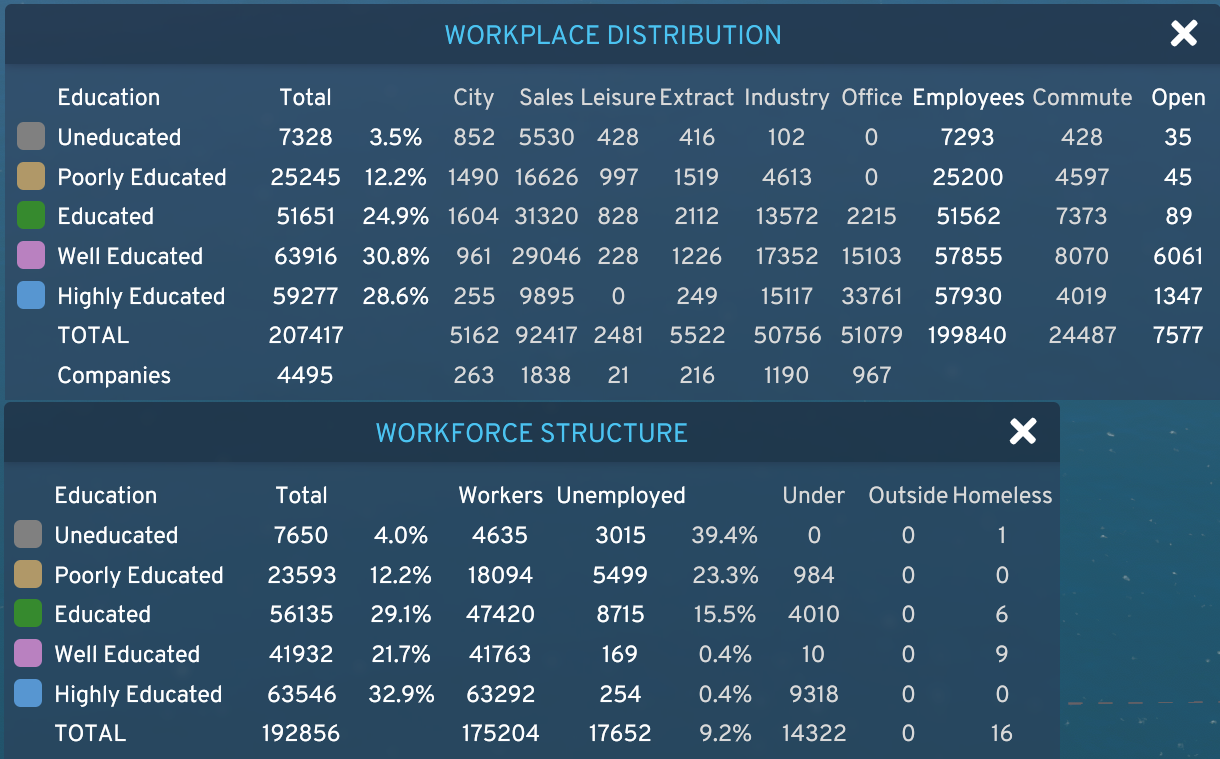Image resolution: width=1220 pixels, height=759 pixels.
Task: Click Highly Educated workforce total 63546
Action: 301,694
